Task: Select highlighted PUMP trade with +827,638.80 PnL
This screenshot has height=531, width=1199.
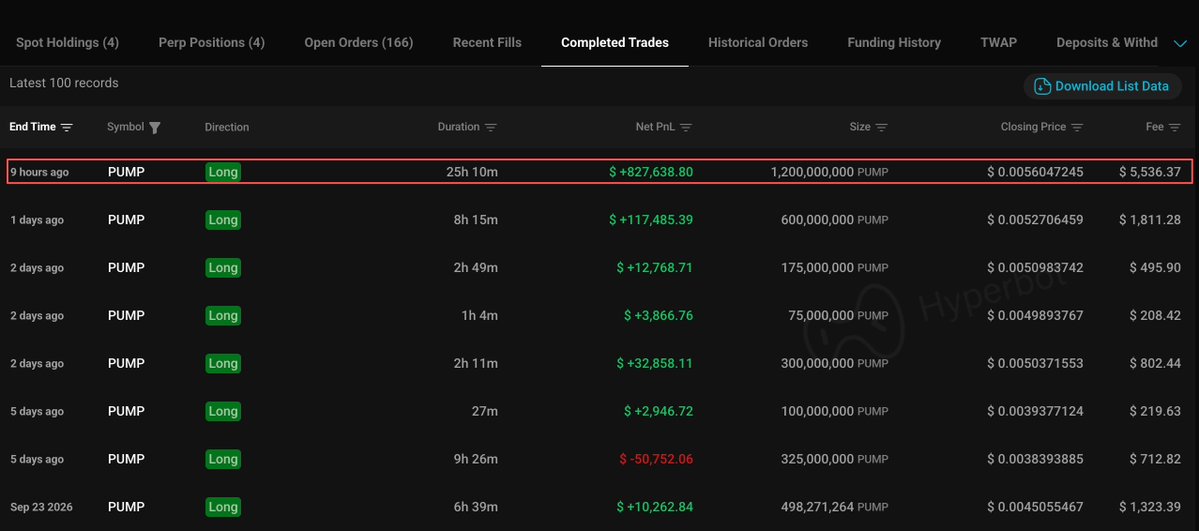Action: 600,172
